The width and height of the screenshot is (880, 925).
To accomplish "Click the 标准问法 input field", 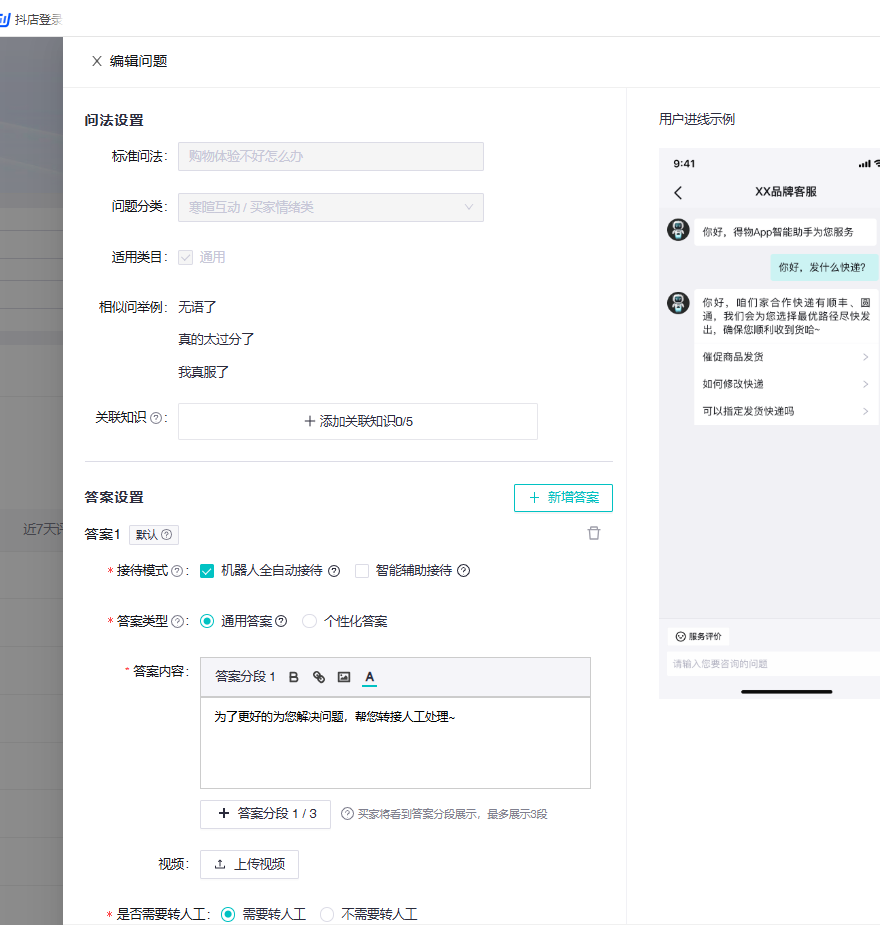I will click(x=331, y=156).
